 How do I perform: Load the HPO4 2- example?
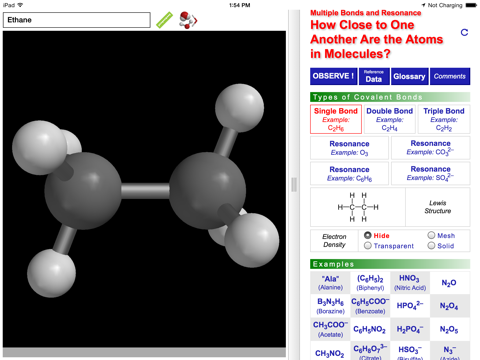pos(410,306)
